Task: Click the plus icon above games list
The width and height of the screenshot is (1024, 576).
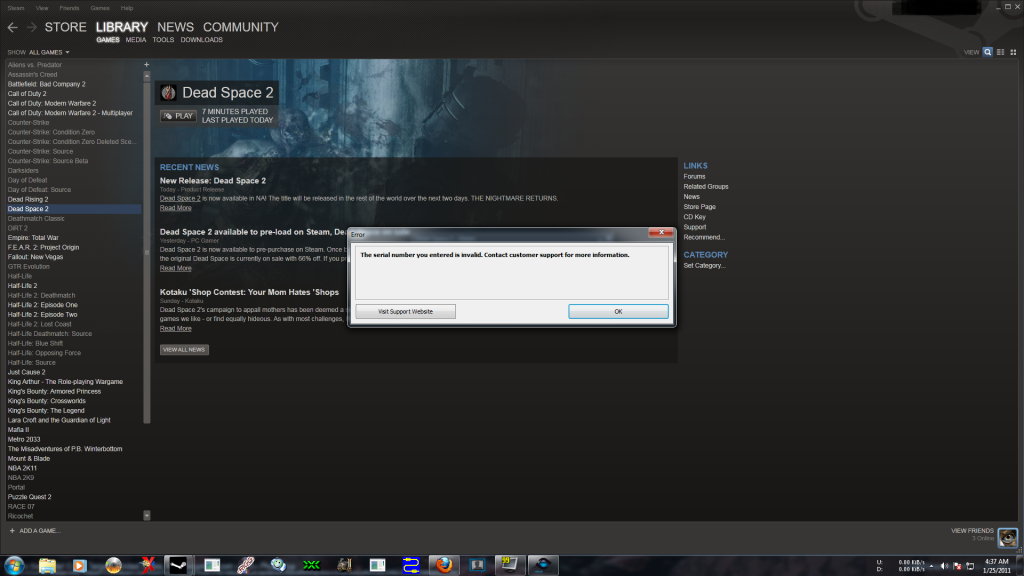Action: 146,65
